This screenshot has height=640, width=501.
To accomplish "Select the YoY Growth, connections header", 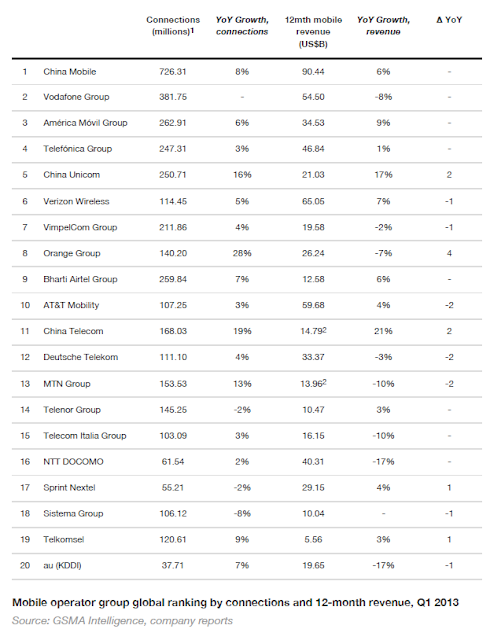I will coord(242,26).
